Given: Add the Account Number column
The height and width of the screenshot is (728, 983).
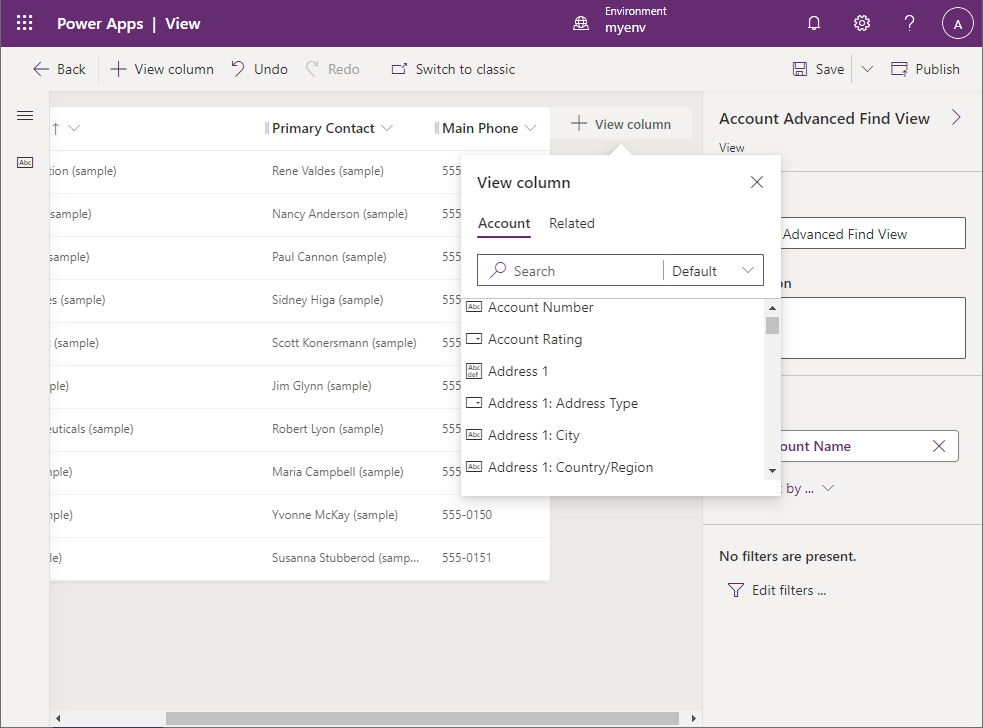Looking at the screenshot, I should tap(540, 307).
